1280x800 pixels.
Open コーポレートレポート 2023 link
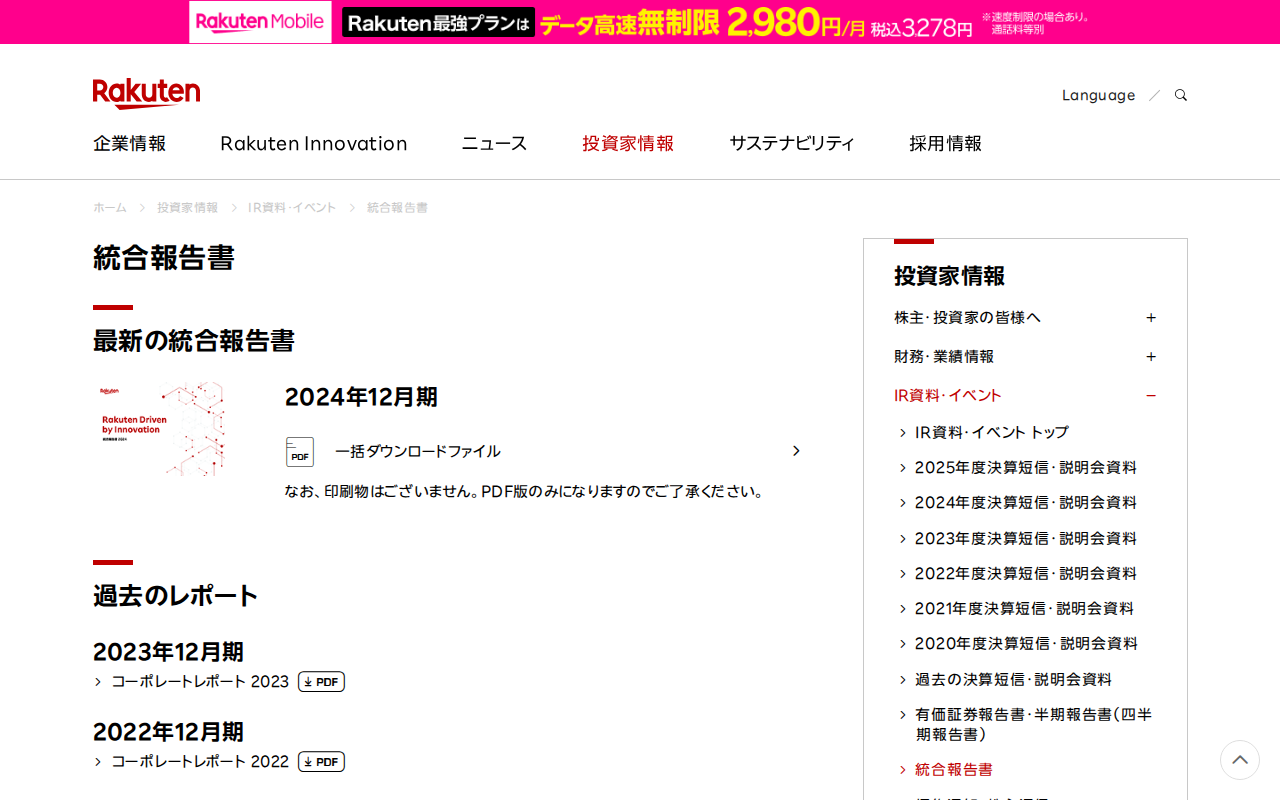[200, 682]
